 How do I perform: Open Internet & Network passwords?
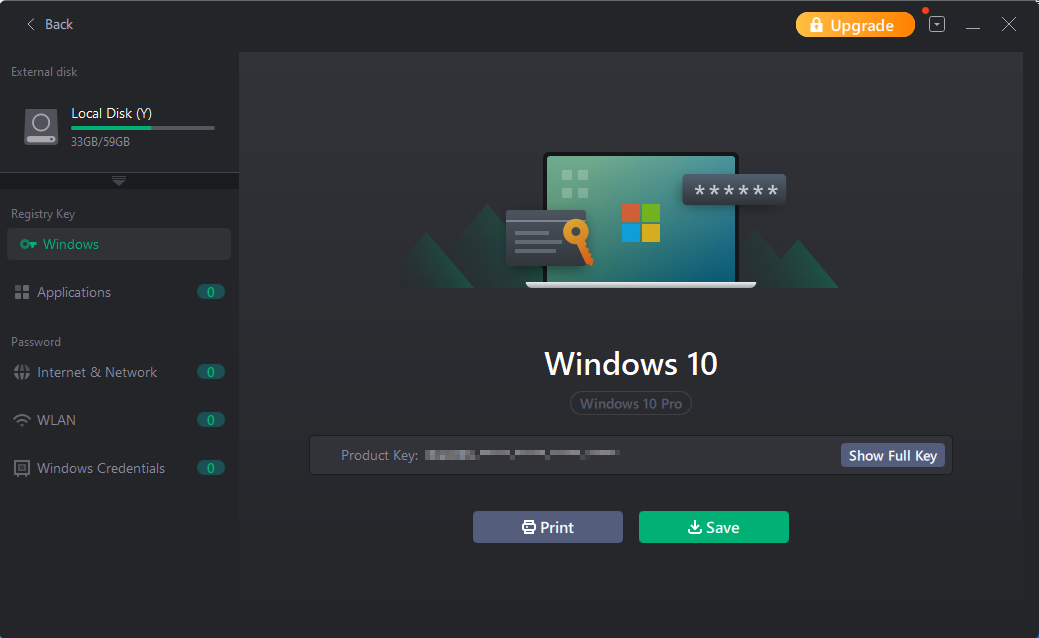click(119, 372)
